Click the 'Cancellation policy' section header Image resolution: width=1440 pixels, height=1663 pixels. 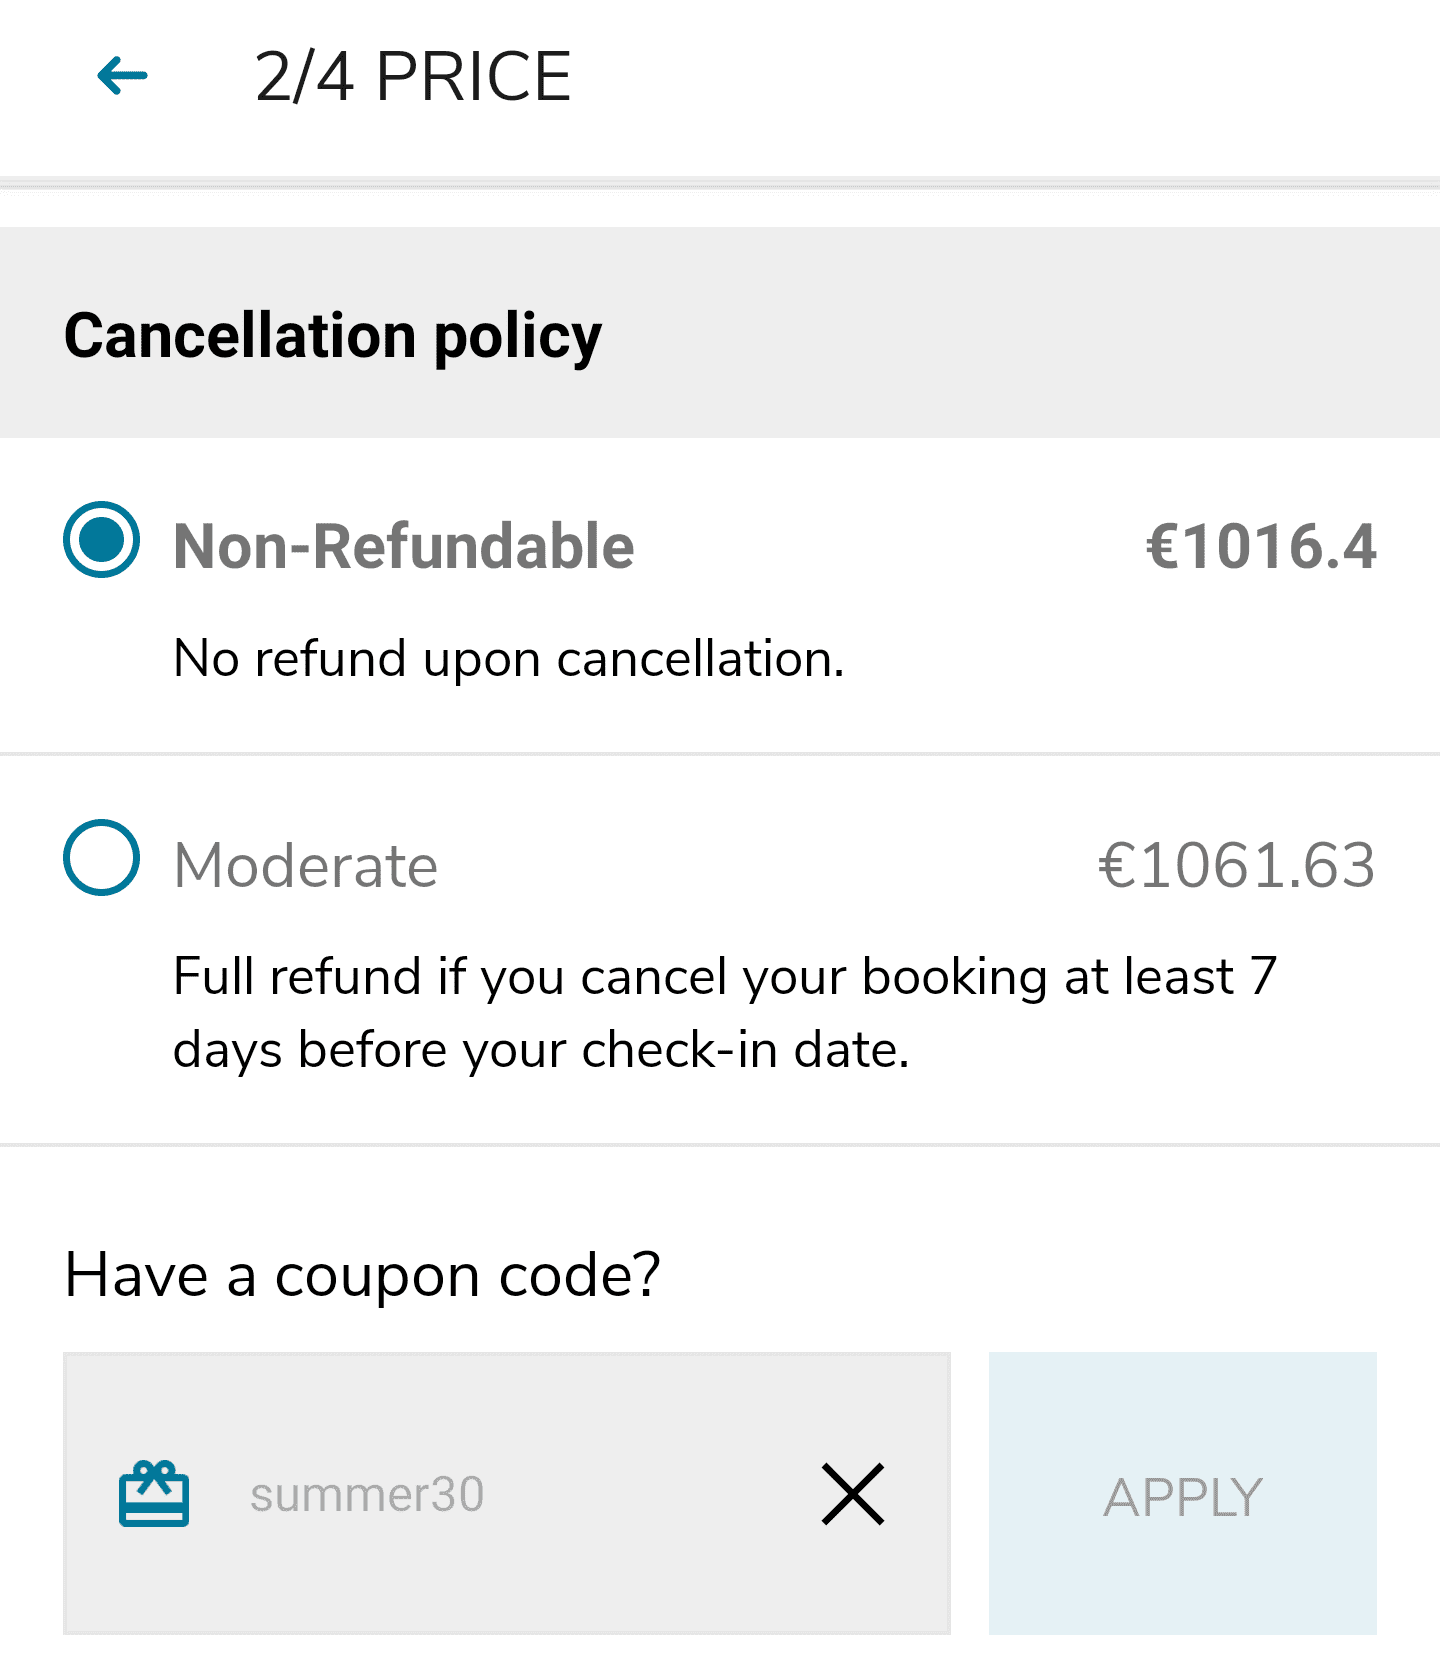click(333, 335)
